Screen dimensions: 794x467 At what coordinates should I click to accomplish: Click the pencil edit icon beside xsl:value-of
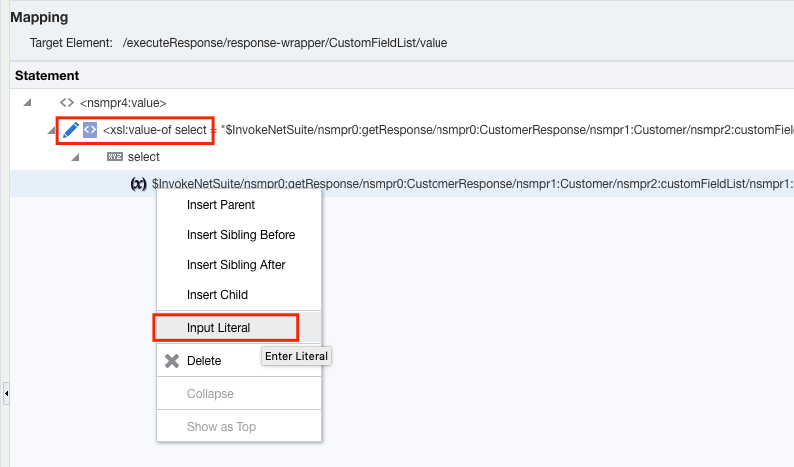pyautogui.click(x=71, y=130)
